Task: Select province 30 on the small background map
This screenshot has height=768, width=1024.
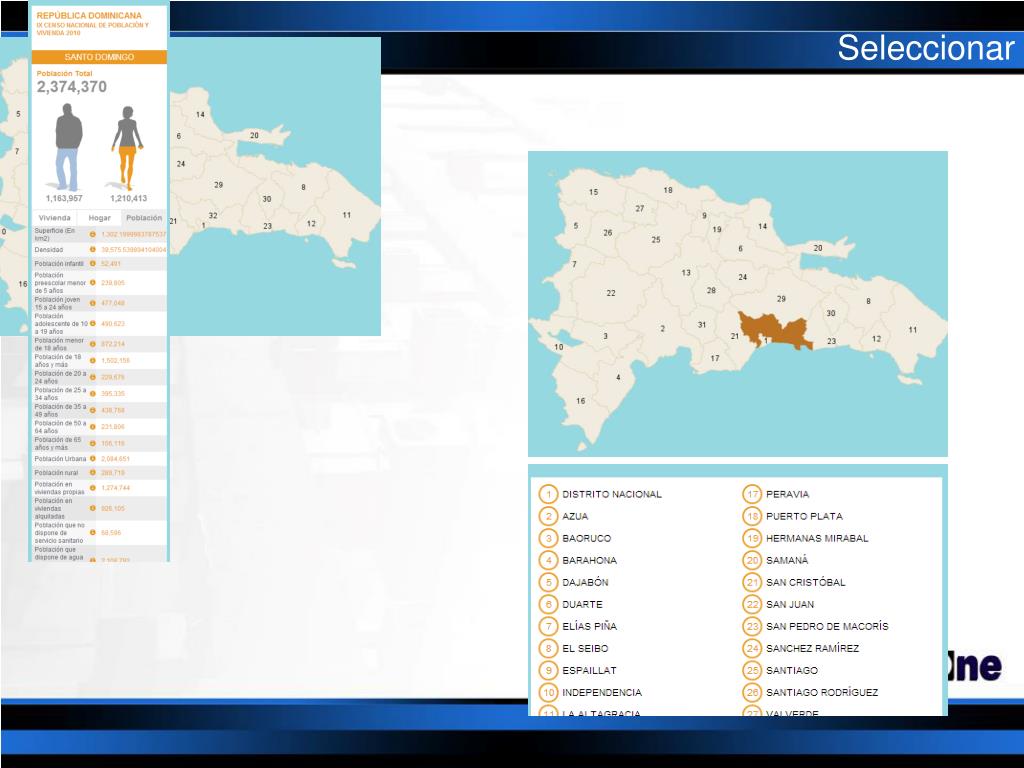Action: pos(266,199)
